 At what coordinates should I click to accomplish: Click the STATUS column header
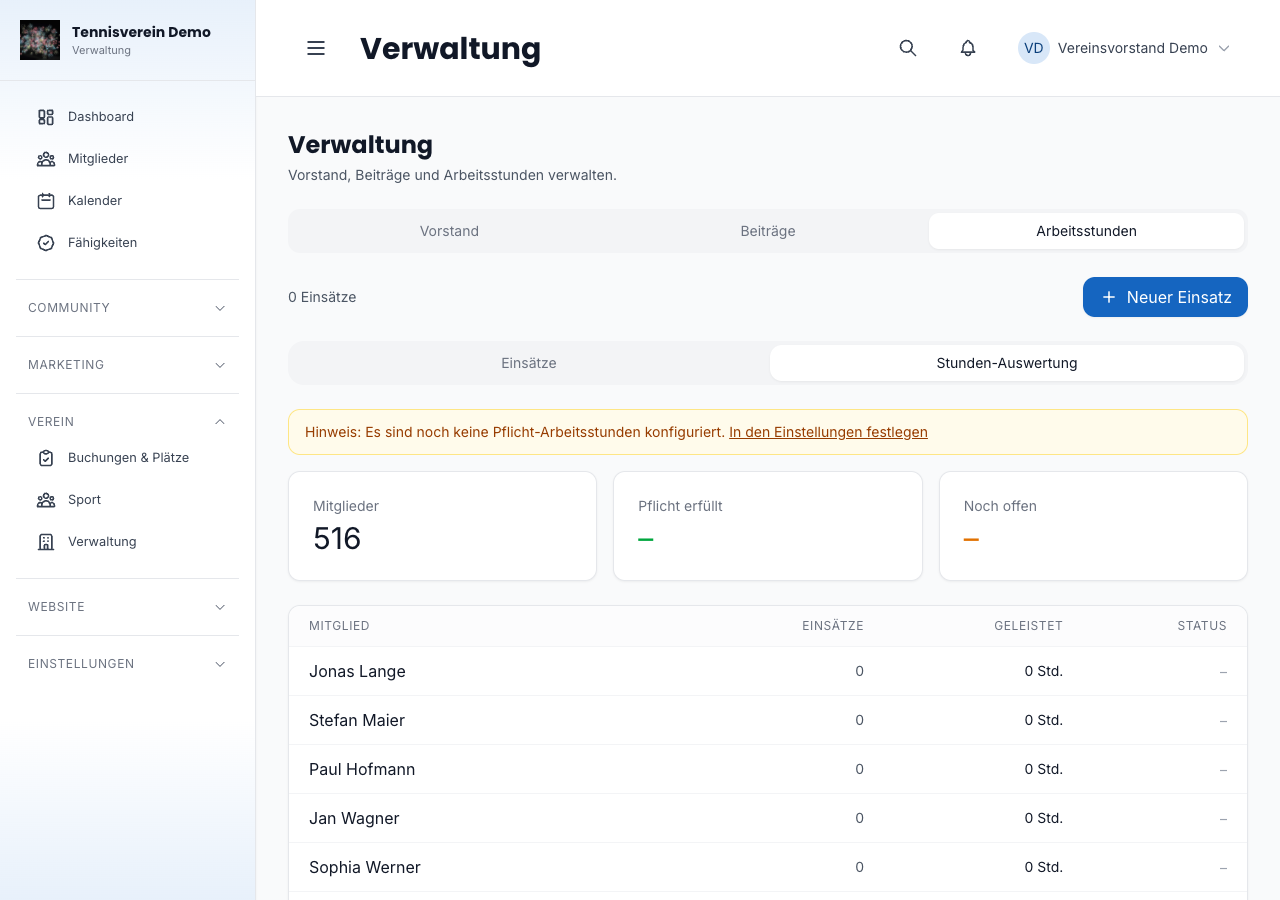pos(1202,626)
